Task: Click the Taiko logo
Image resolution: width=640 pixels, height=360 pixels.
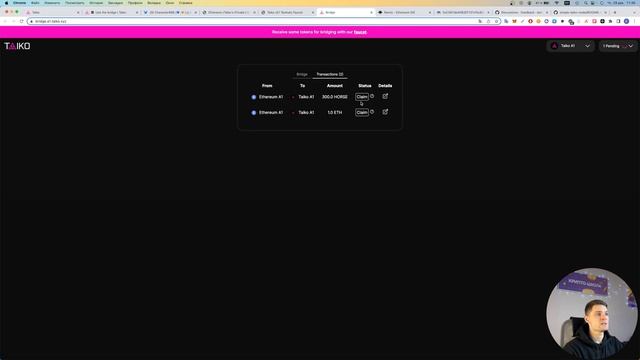Action: click(17, 46)
